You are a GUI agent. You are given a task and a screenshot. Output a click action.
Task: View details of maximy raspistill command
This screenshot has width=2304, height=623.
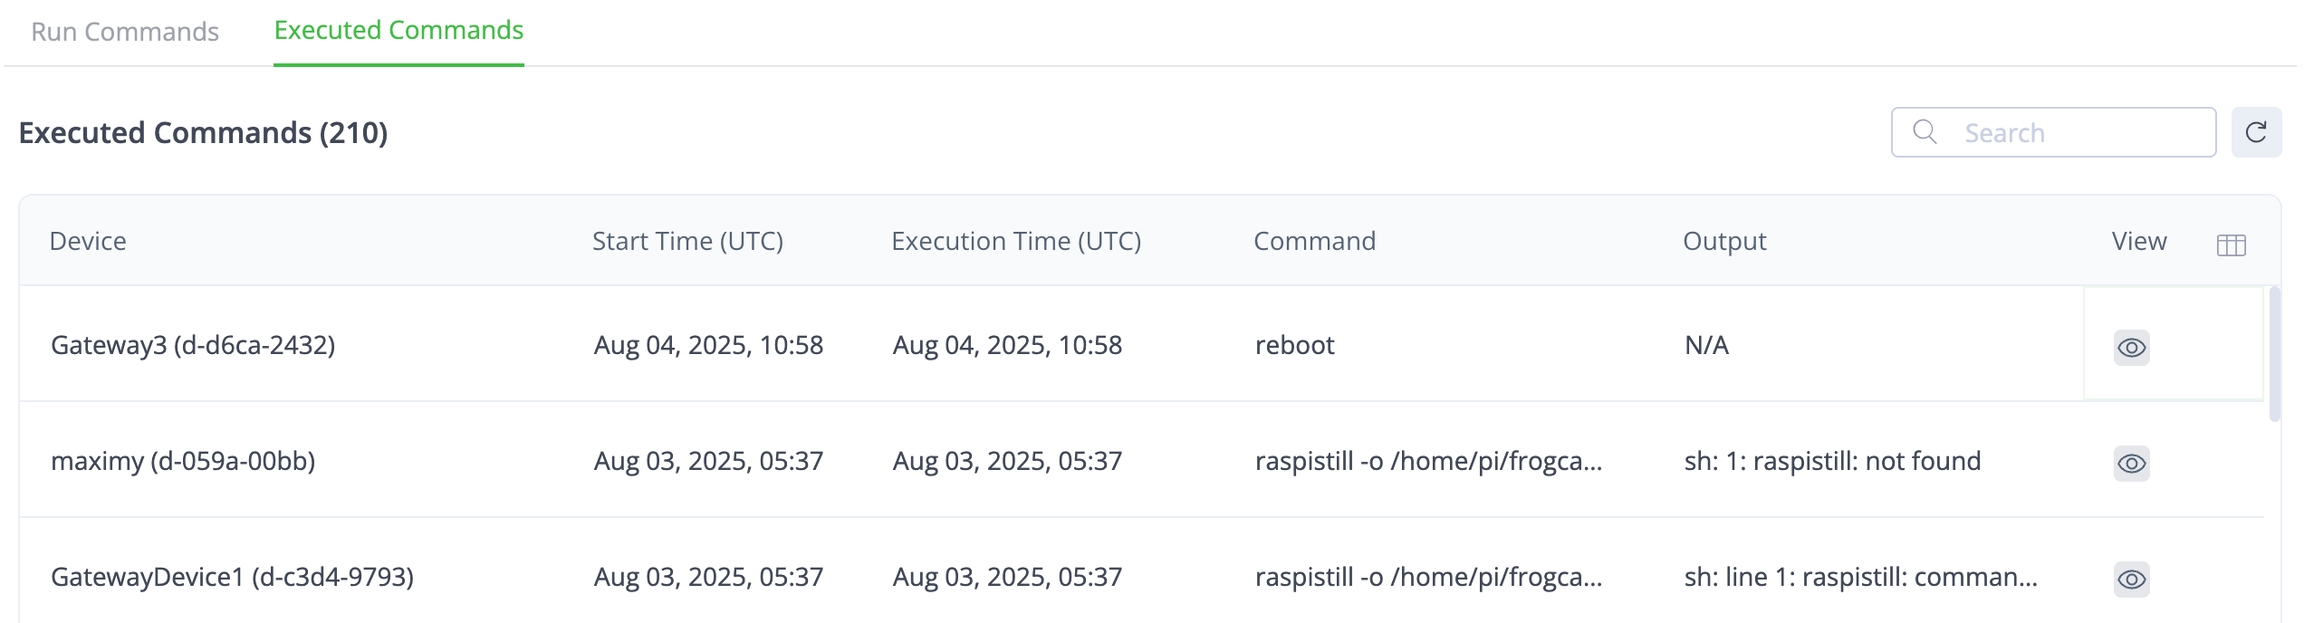2131,463
